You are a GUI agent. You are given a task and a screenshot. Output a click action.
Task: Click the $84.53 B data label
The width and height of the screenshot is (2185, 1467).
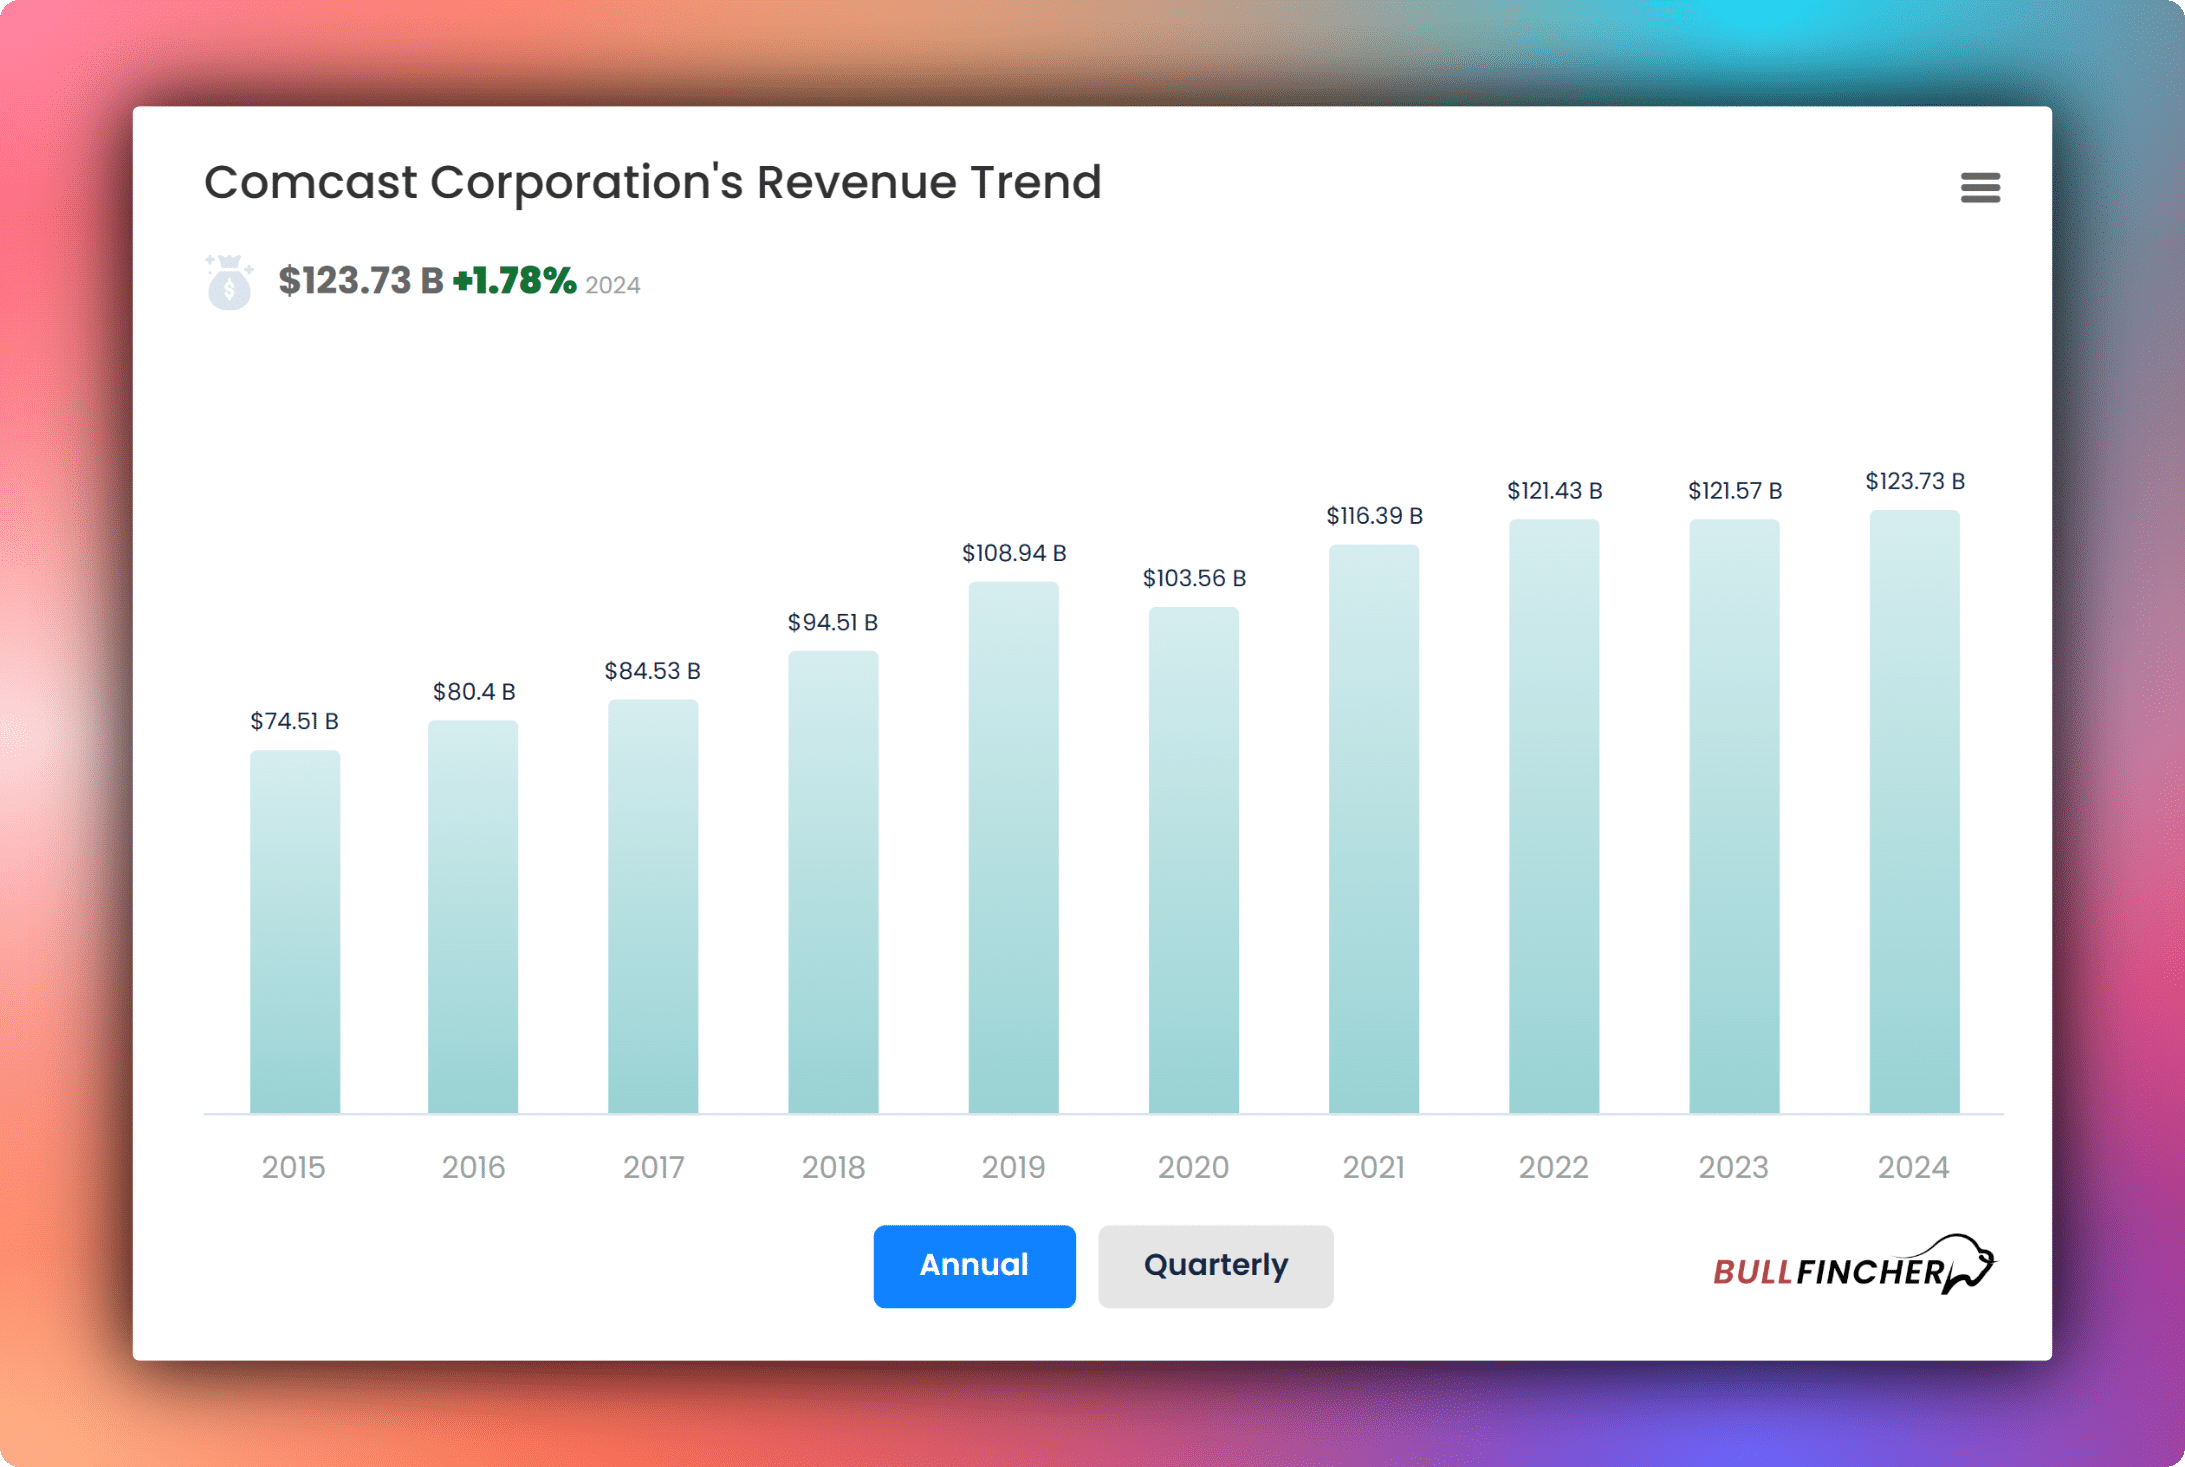652,670
